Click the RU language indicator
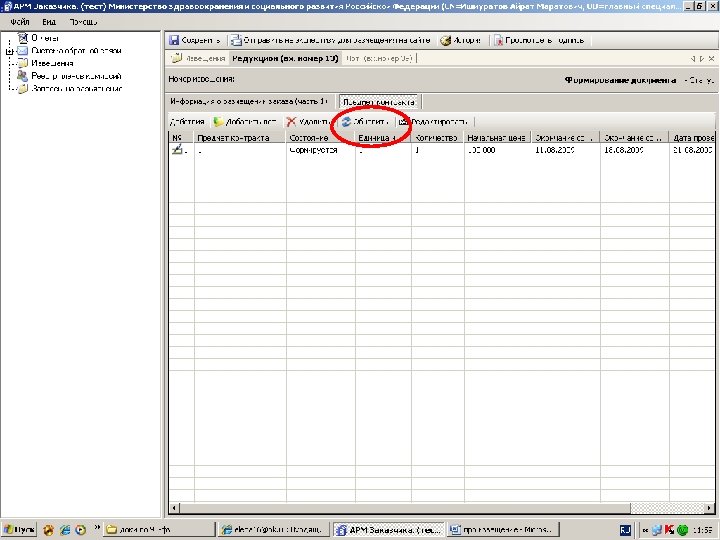The height and width of the screenshot is (540, 720). click(625, 530)
